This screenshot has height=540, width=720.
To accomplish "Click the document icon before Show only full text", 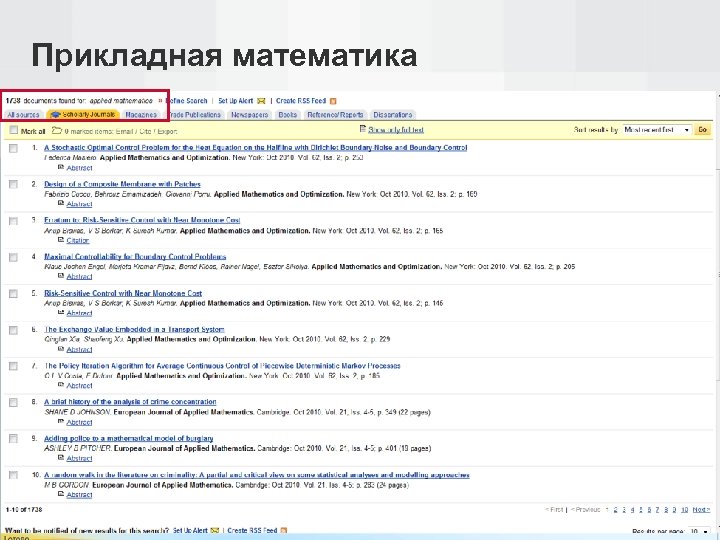I will 363,129.
